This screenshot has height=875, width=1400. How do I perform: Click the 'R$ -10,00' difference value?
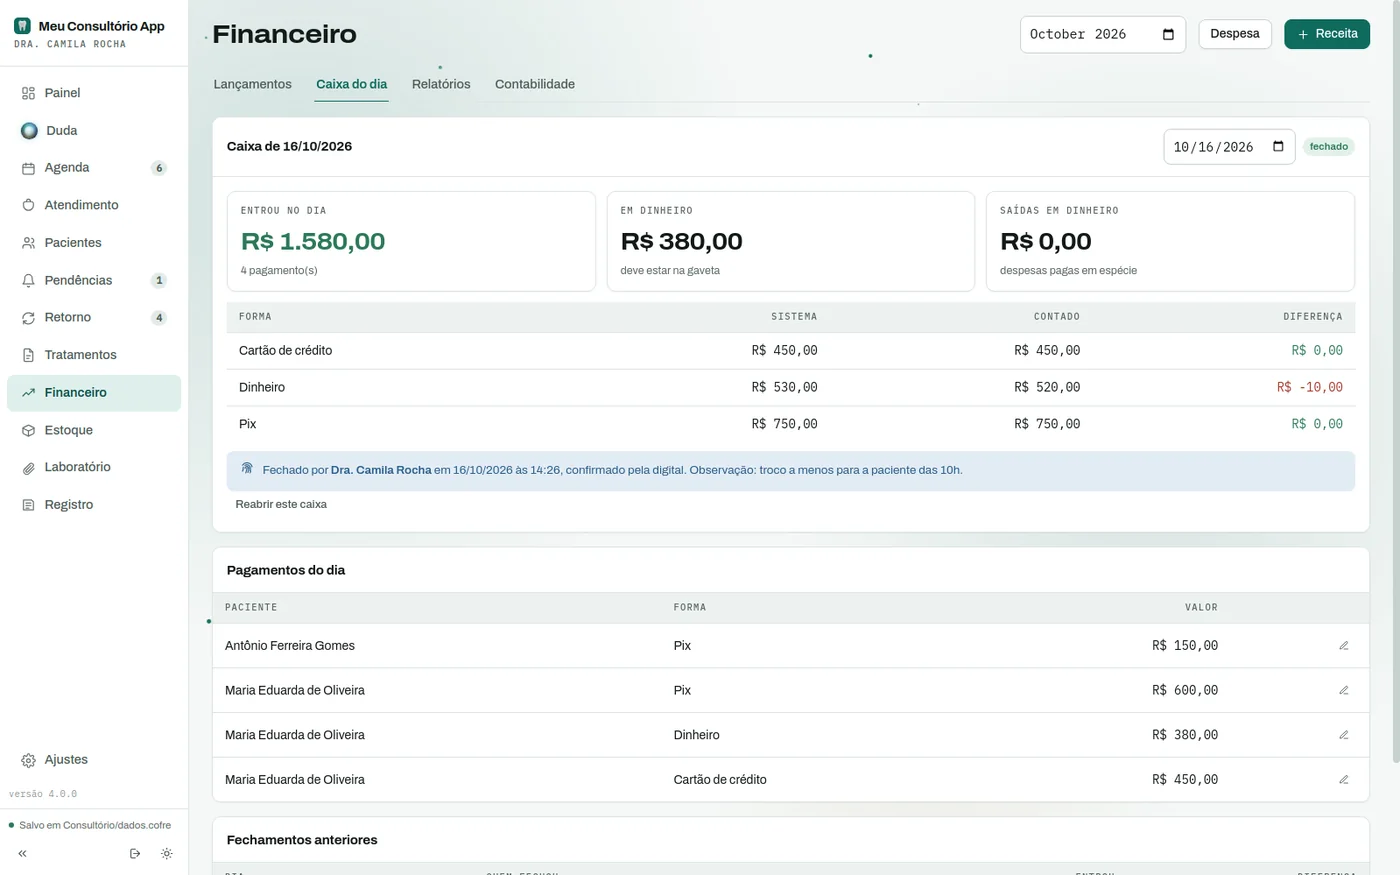pos(1310,387)
